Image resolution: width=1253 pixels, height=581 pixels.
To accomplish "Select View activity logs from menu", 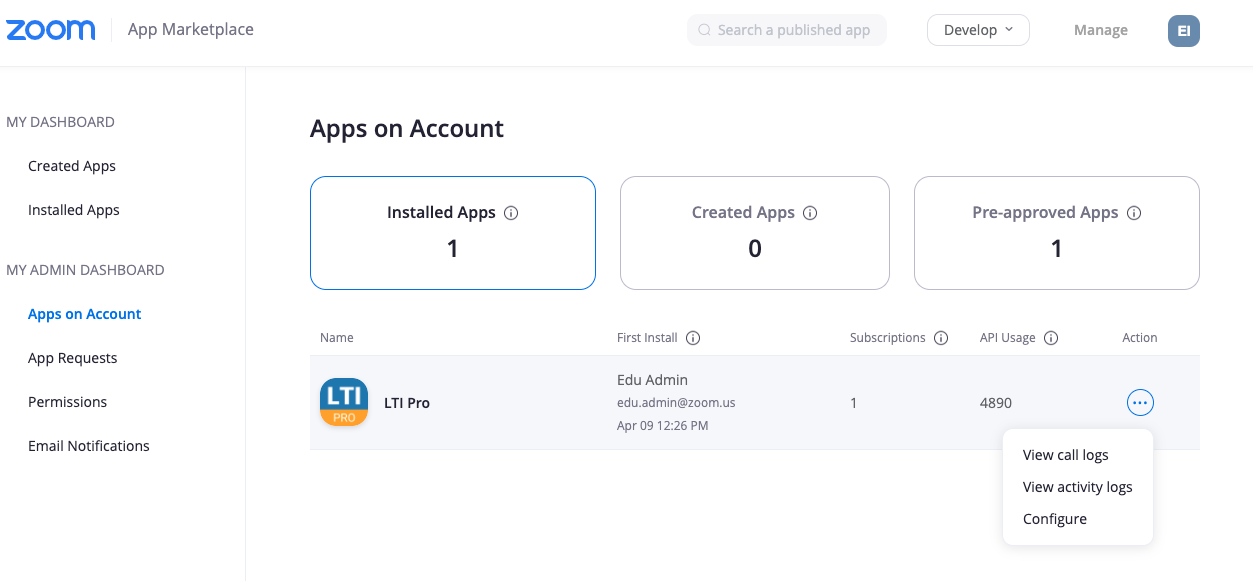I will coord(1078,487).
